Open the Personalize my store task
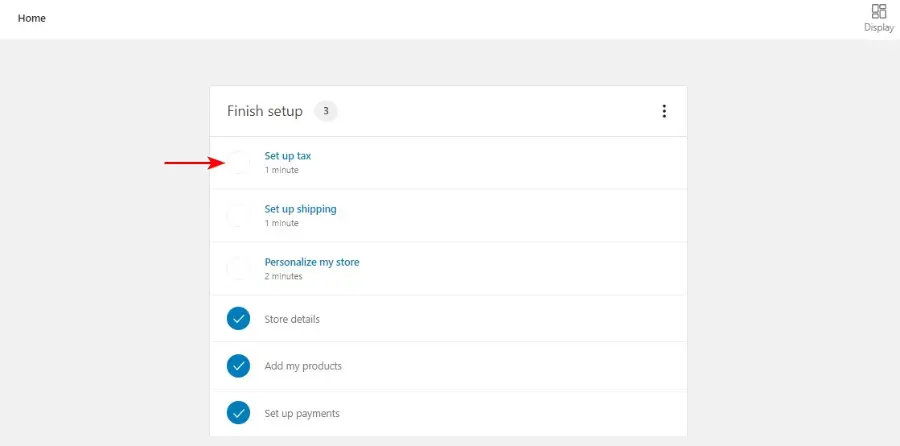Viewport: 900px width, 446px height. [312, 262]
